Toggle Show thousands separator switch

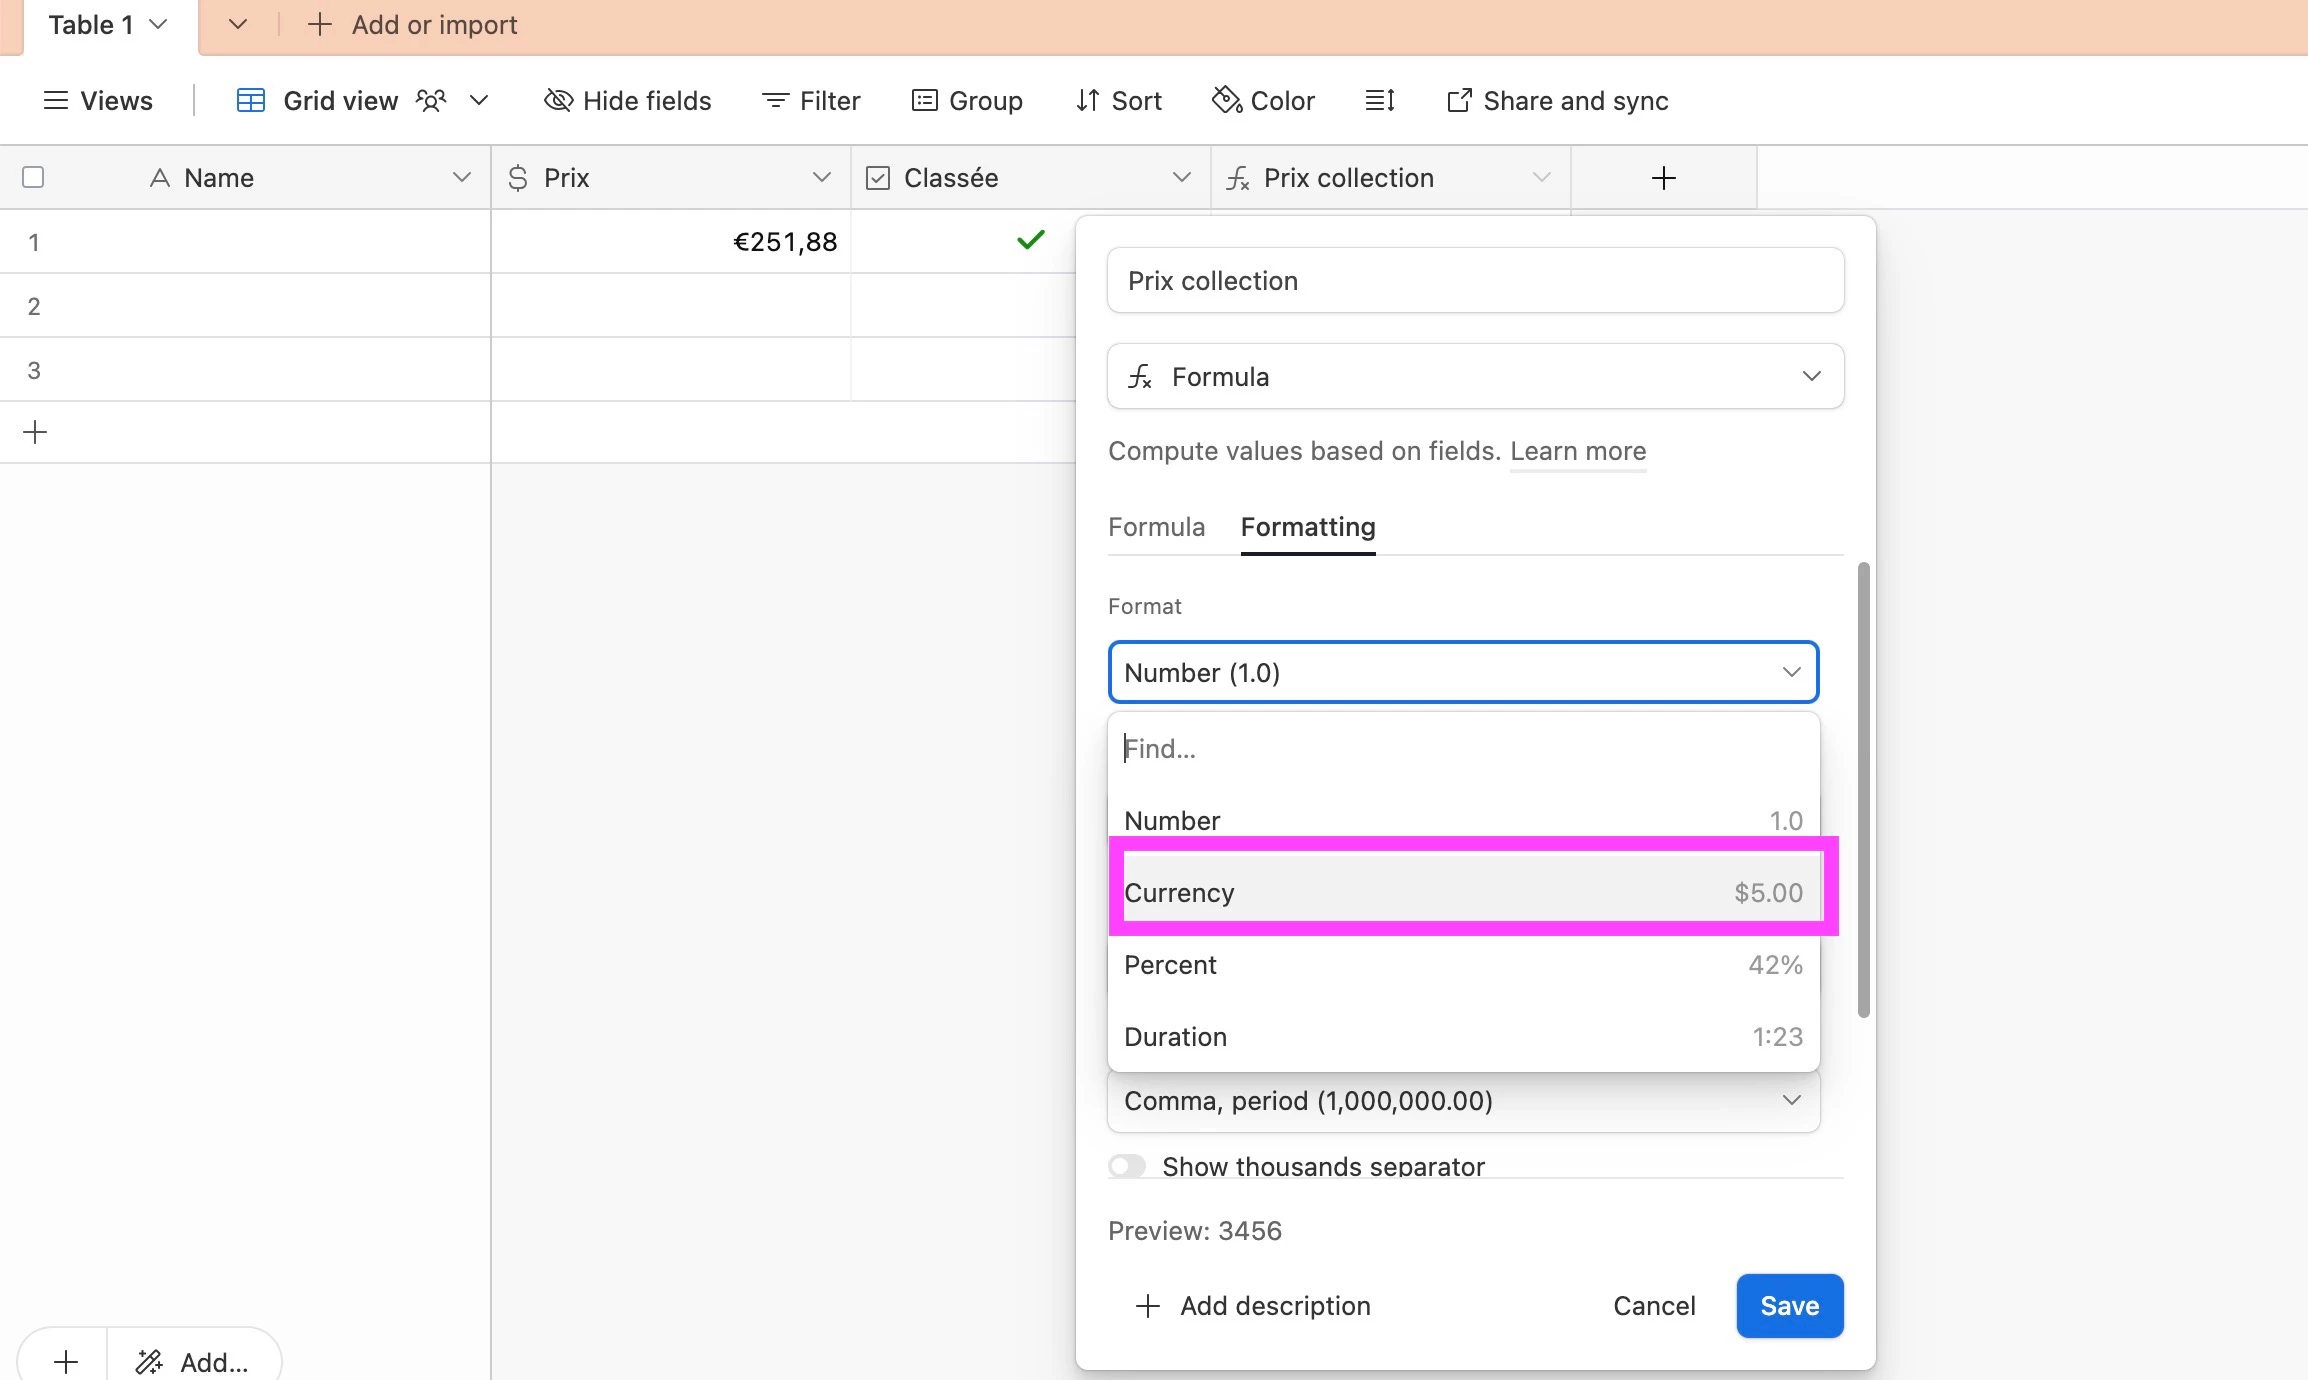[1127, 1166]
